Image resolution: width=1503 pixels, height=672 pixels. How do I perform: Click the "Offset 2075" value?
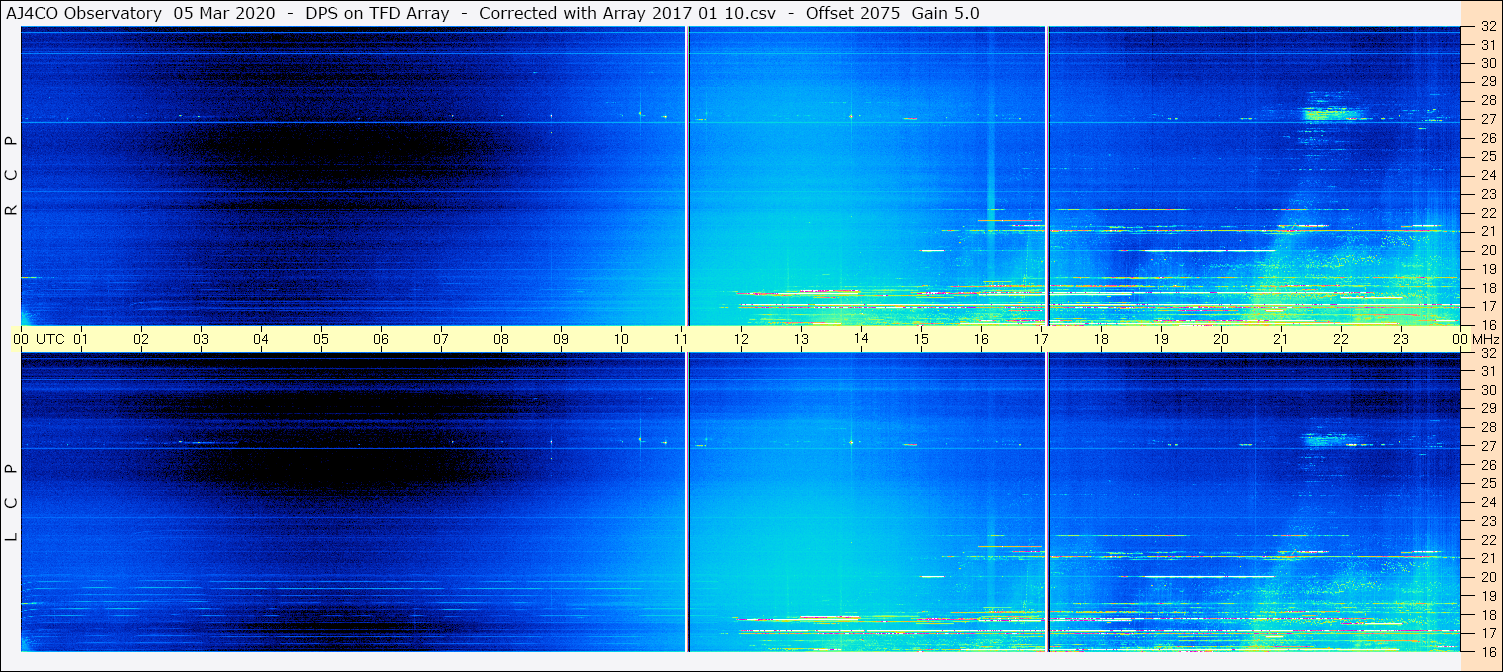(853, 13)
